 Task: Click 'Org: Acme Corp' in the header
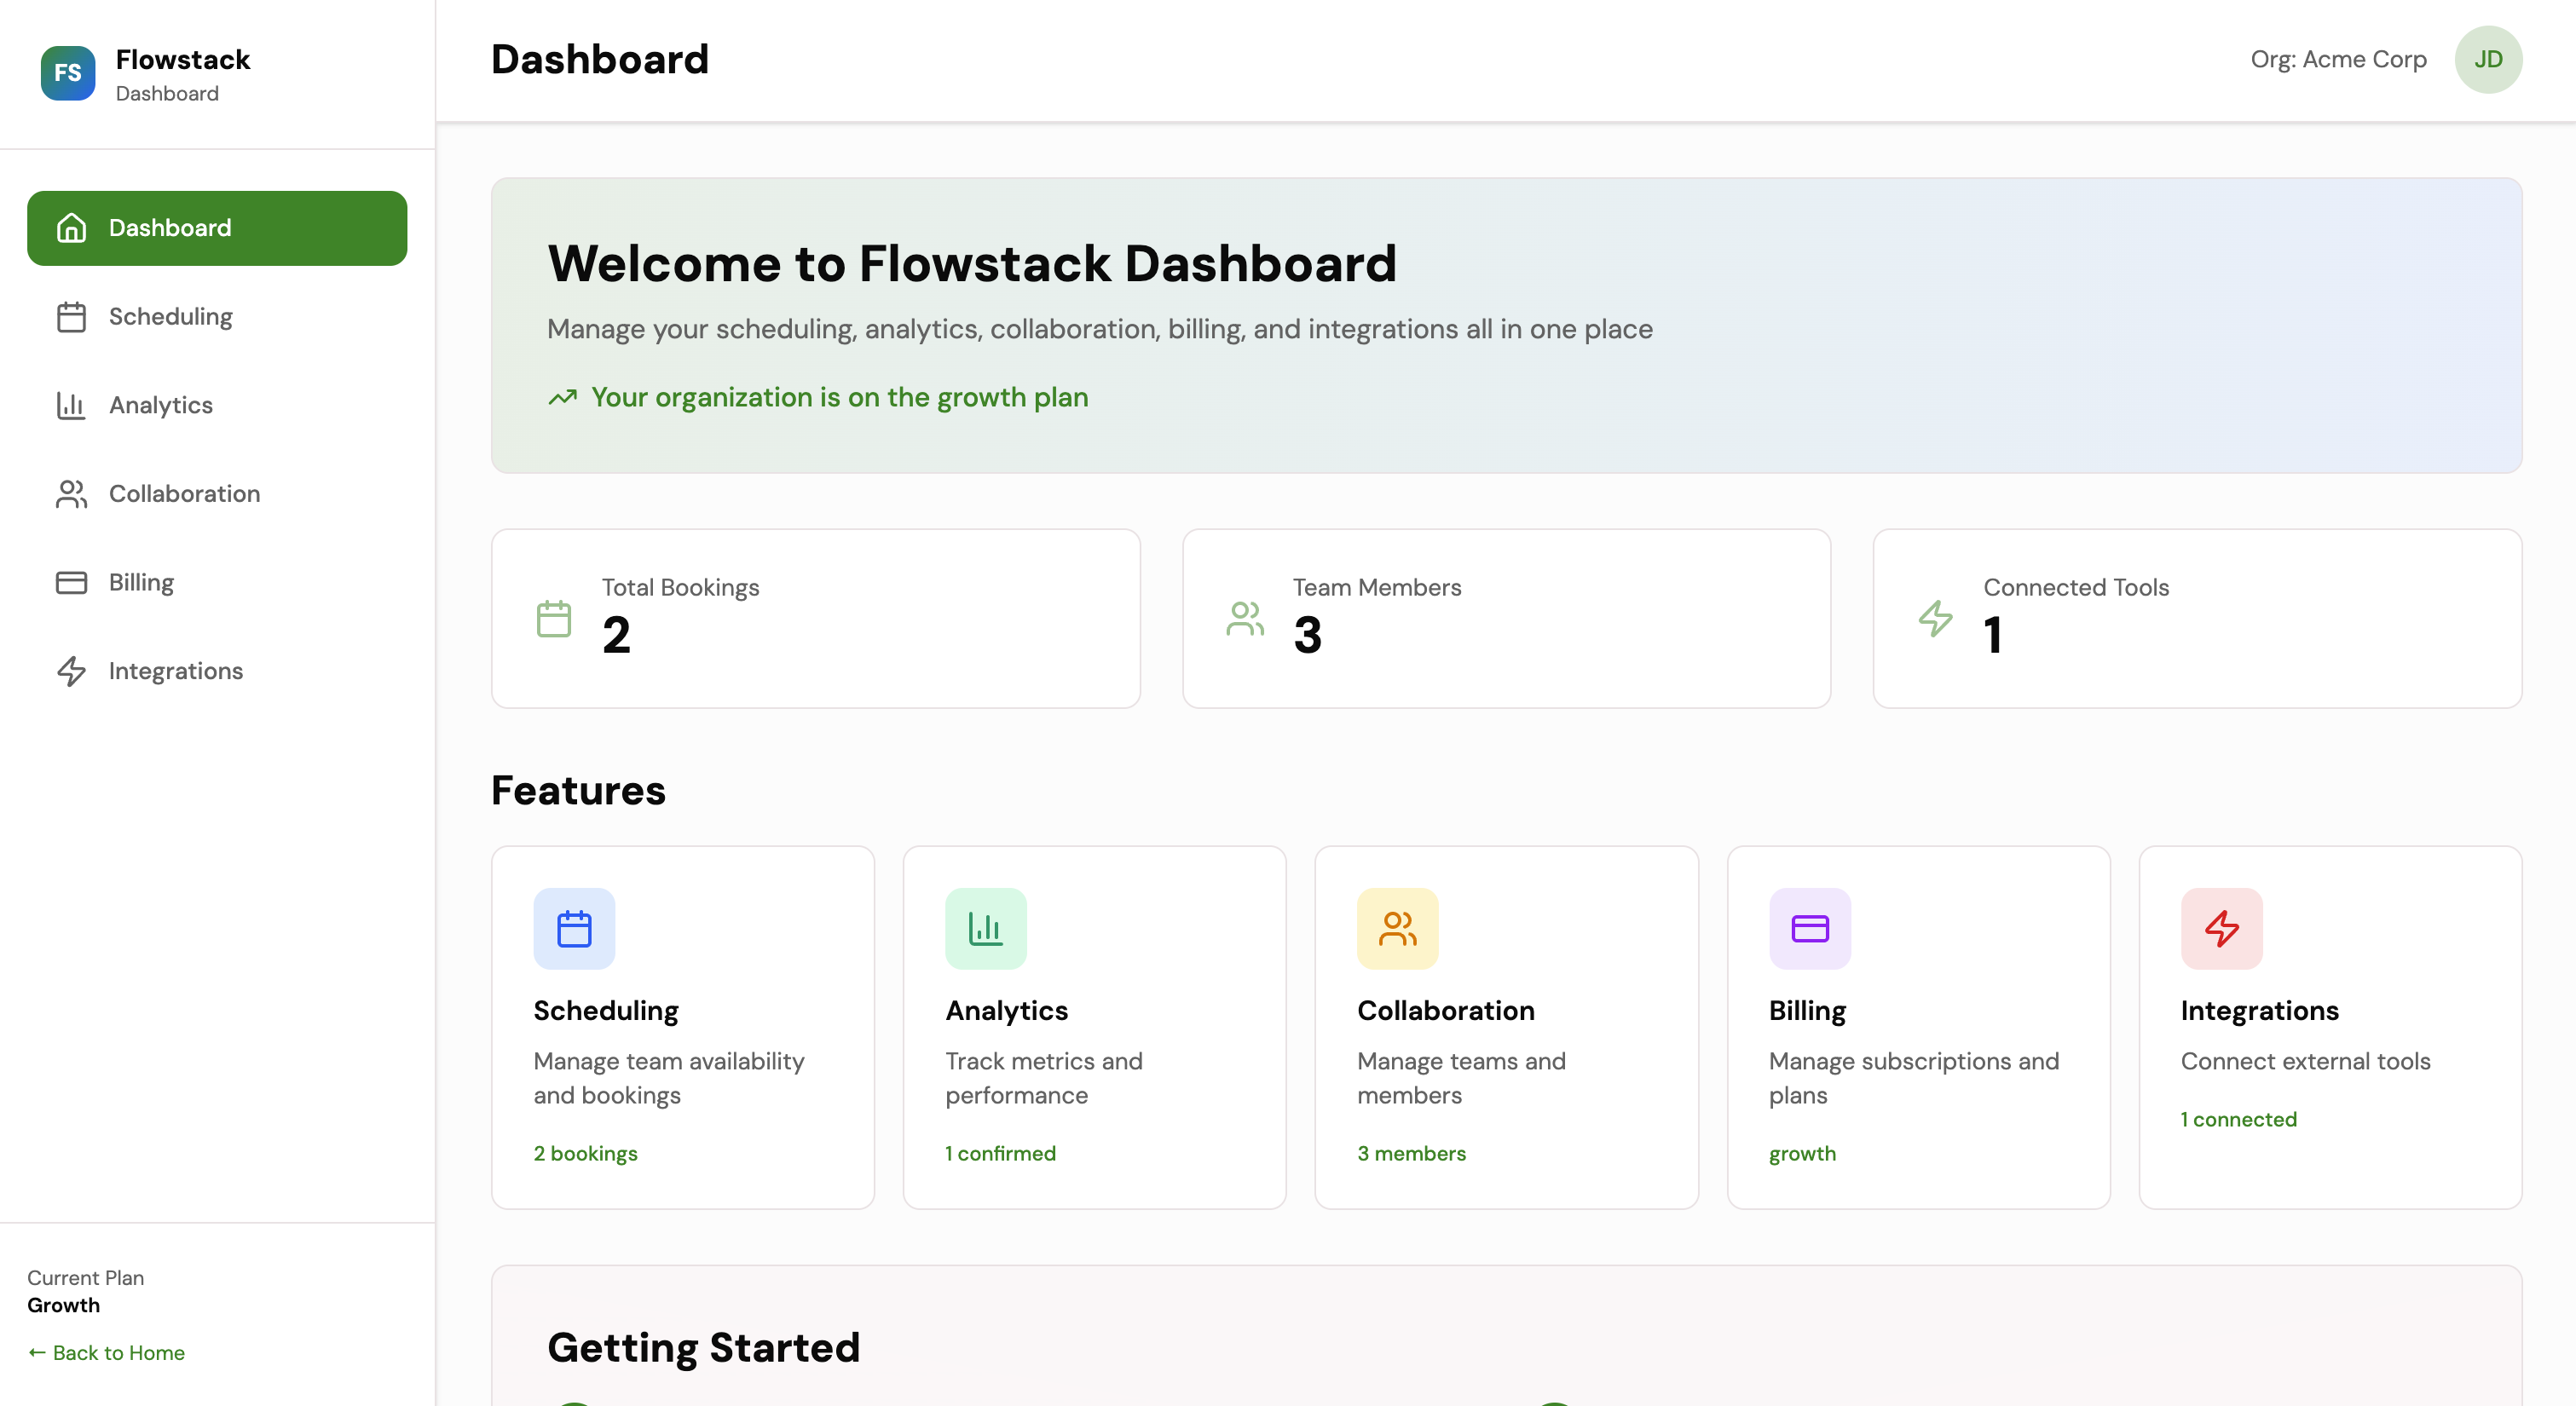(x=2339, y=59)
